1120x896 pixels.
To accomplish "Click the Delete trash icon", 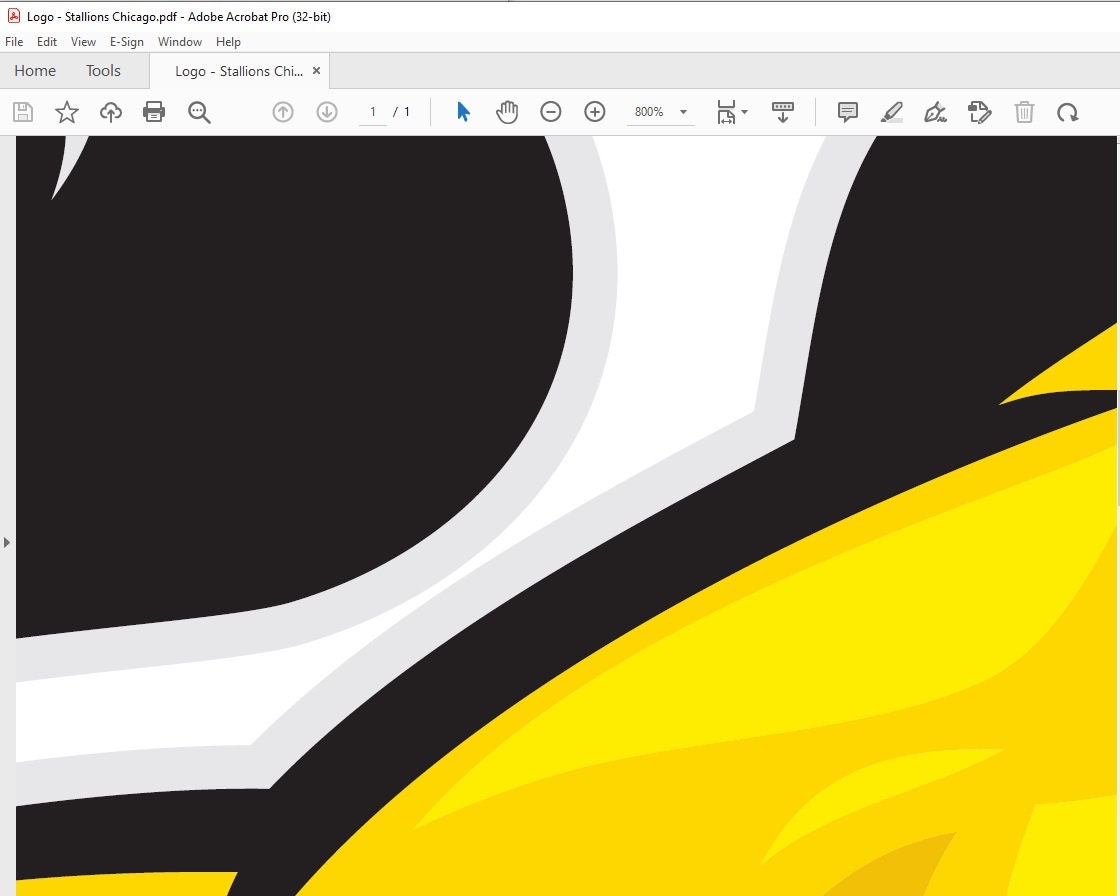I will pyautogui.click(x=1024, y=112).
